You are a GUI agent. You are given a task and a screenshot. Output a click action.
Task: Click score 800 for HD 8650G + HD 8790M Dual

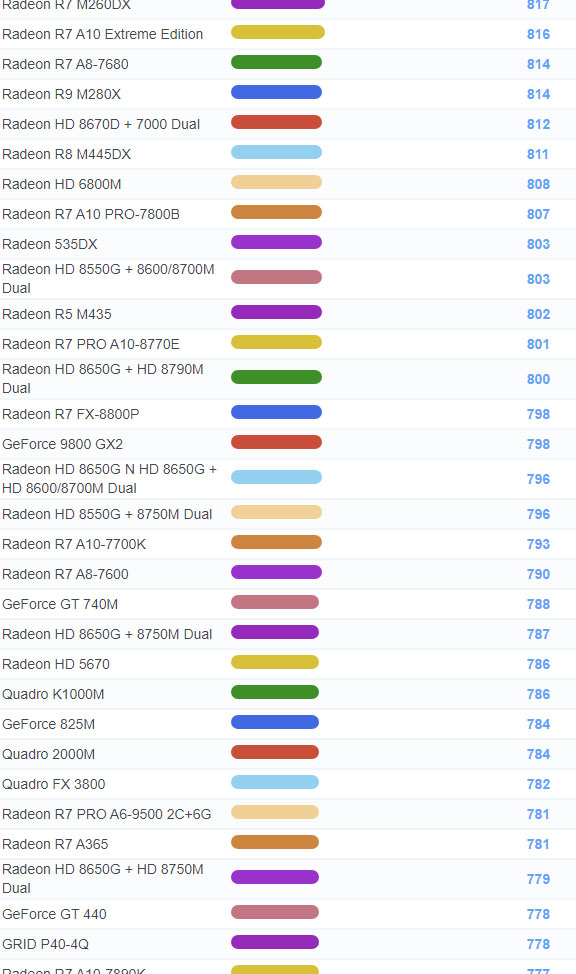coord(538,379)
